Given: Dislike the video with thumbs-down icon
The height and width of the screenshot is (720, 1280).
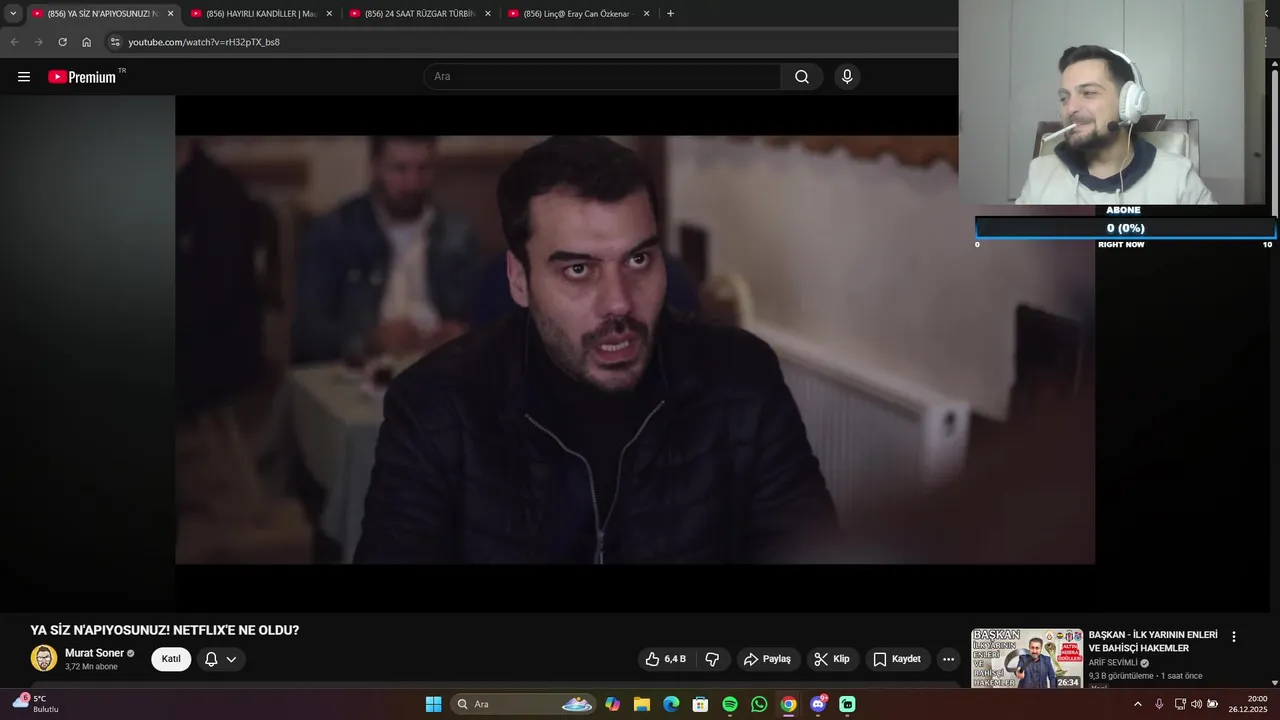Looking at the screenshot, I should pyautogui.click(x=712, y=659).
